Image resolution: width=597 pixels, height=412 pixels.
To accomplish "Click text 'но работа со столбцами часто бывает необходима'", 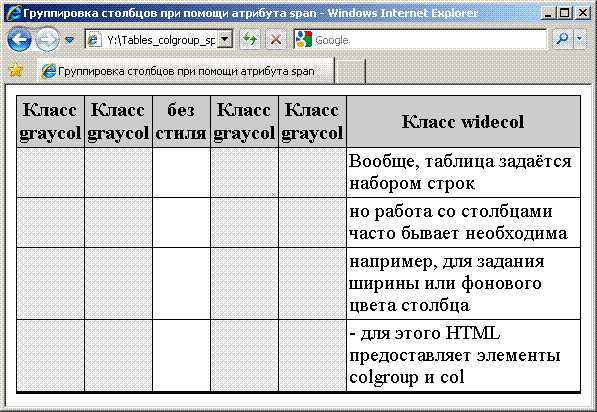I will coord(458,222).
